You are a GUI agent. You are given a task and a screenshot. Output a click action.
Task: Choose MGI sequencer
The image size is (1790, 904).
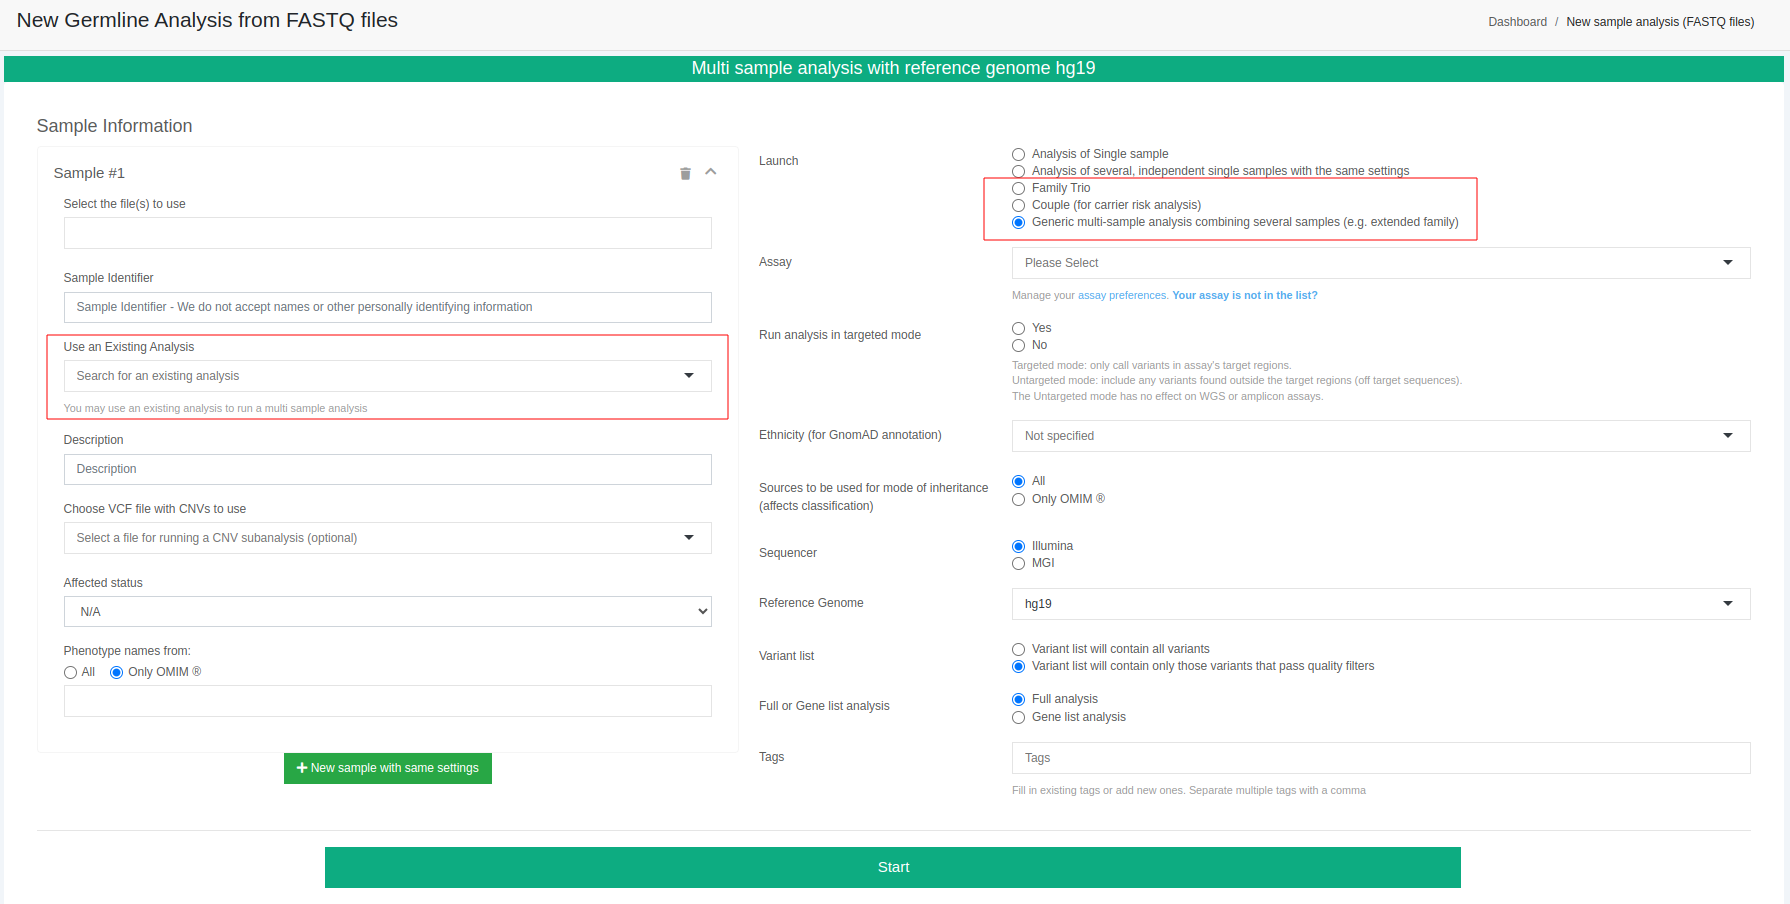tap(1018, 563)
